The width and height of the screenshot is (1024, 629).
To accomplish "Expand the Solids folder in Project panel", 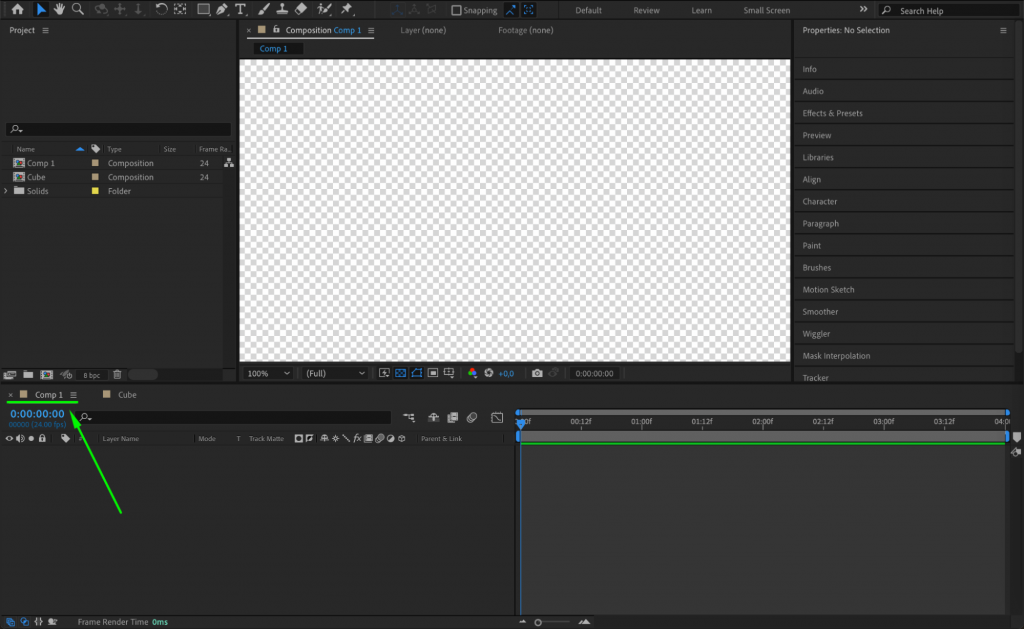I will pyautogui.click(x=6, y=190).
